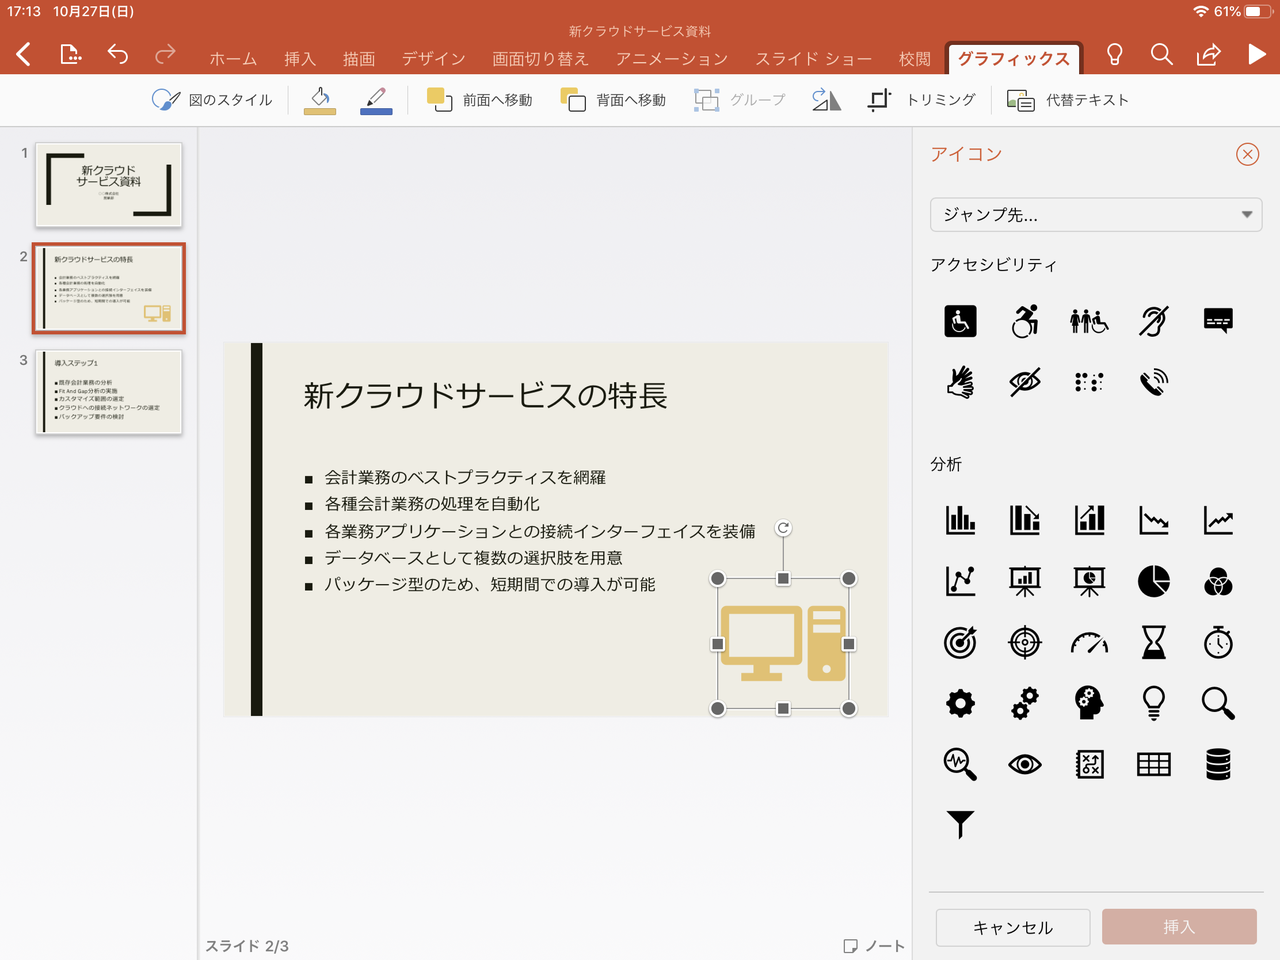Click the トリミング crop button
The height and width of the screenshot is (960, 1280).
pos(922,100)
